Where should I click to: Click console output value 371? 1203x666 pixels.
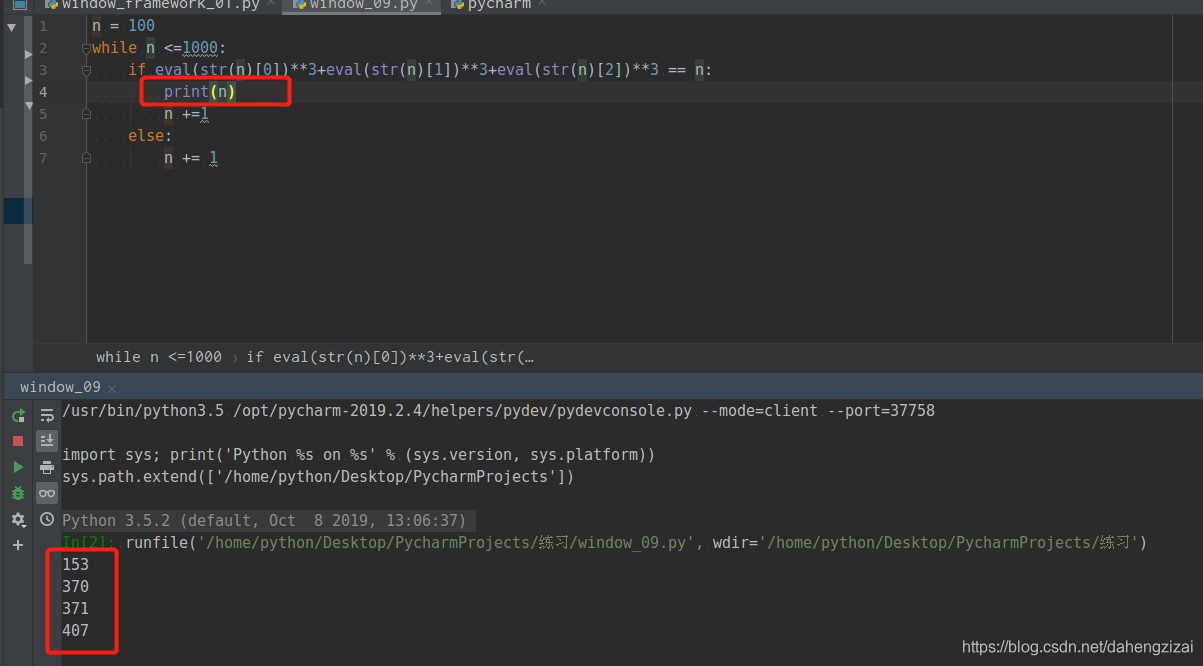pos(75,608)
